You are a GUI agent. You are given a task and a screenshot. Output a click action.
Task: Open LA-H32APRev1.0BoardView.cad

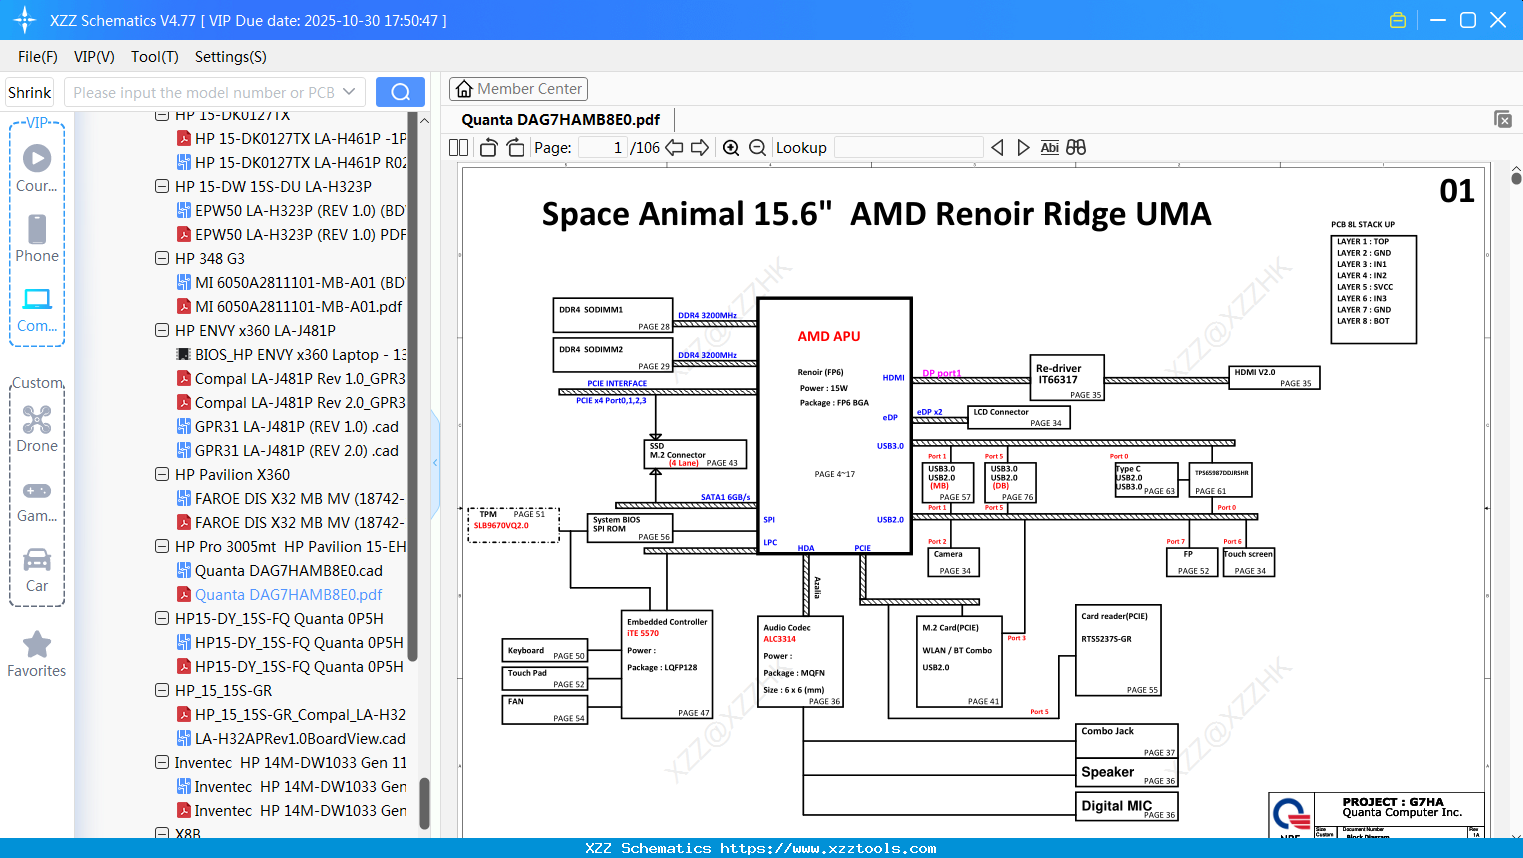(x=300, y=738)
